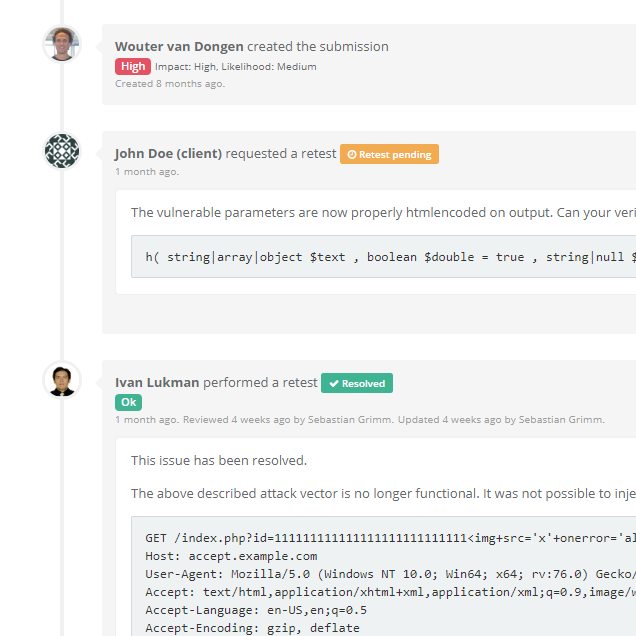This screenshot has height=636, width=636.
Task: Click the 'Created 8 months ago' timestamp
Action: pos(170,84)
